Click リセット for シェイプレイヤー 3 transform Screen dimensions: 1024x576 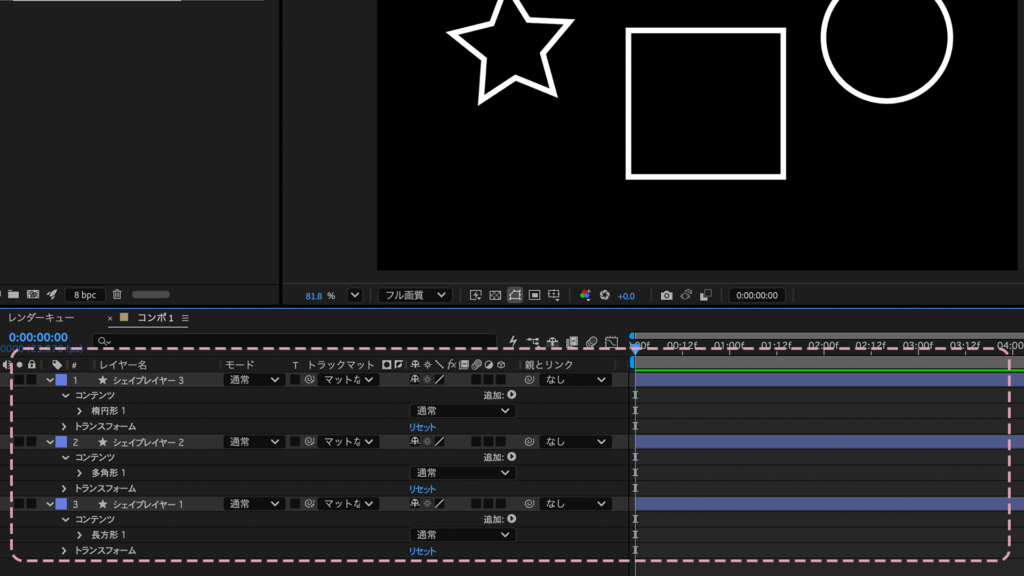tap(422, 426)
